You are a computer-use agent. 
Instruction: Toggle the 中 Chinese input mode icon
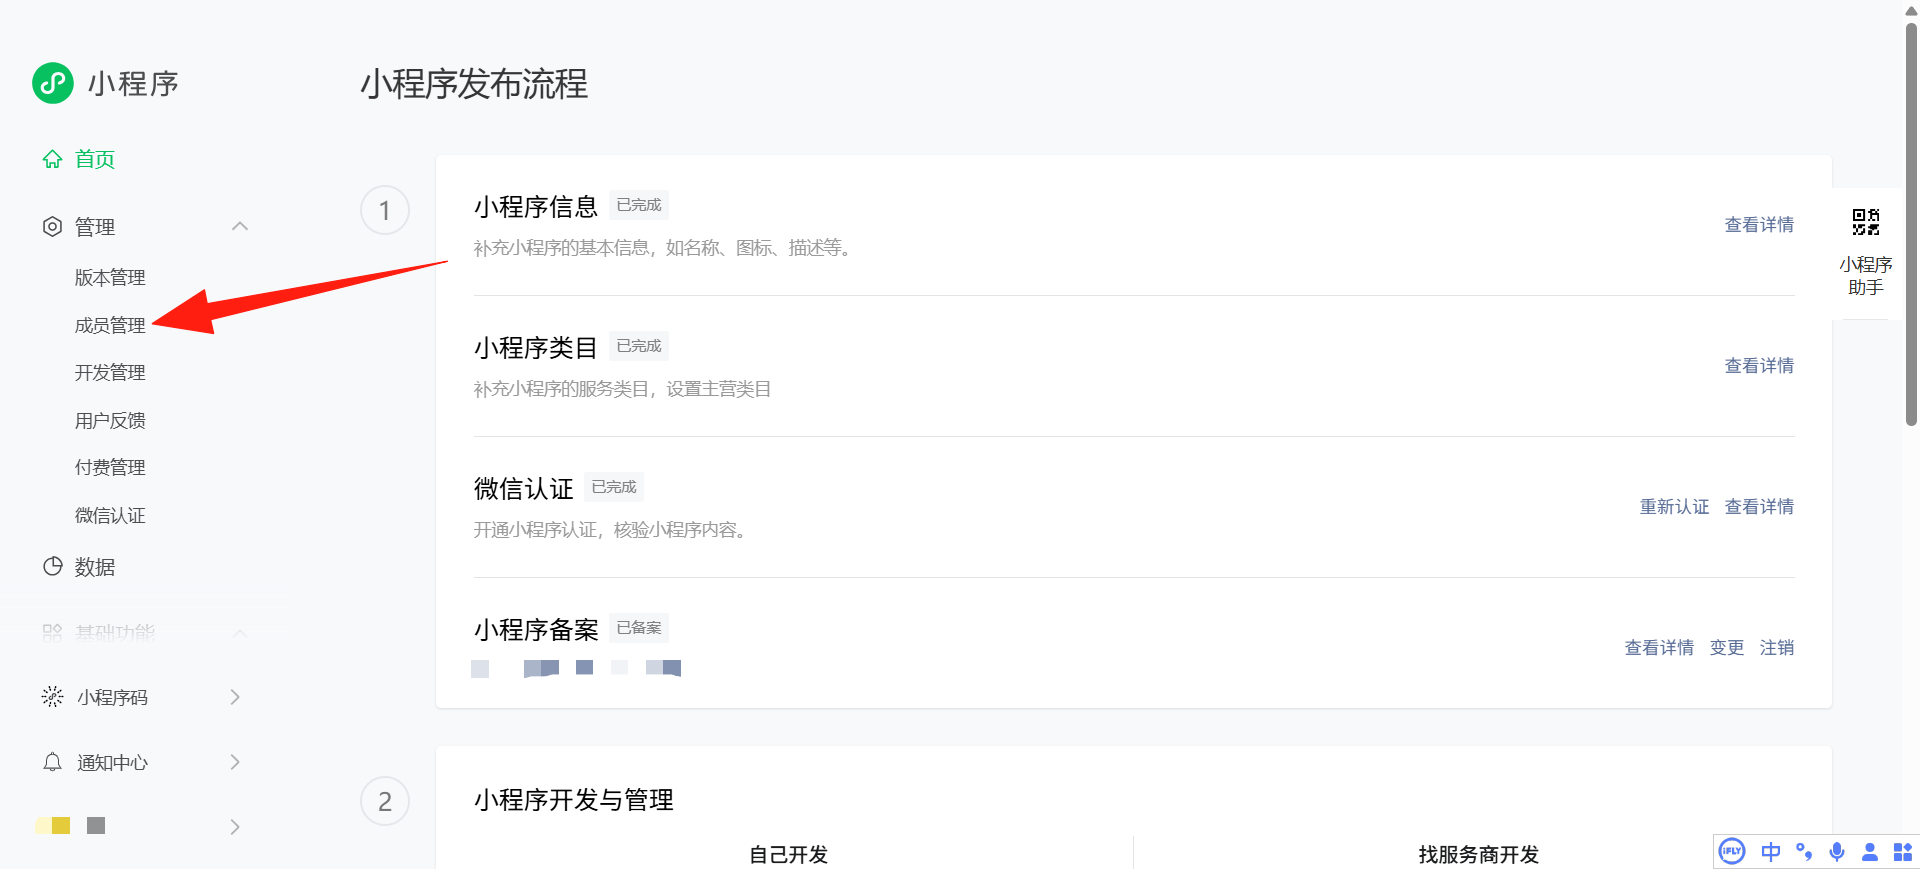(x=1771, y=852)
